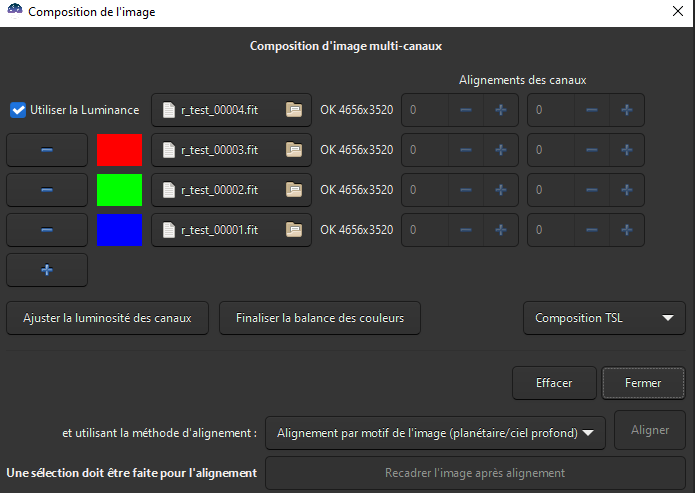Increase second alignment value for r_test_00003.fit
This screenshot has height=493, width=695.
point(627,150)
